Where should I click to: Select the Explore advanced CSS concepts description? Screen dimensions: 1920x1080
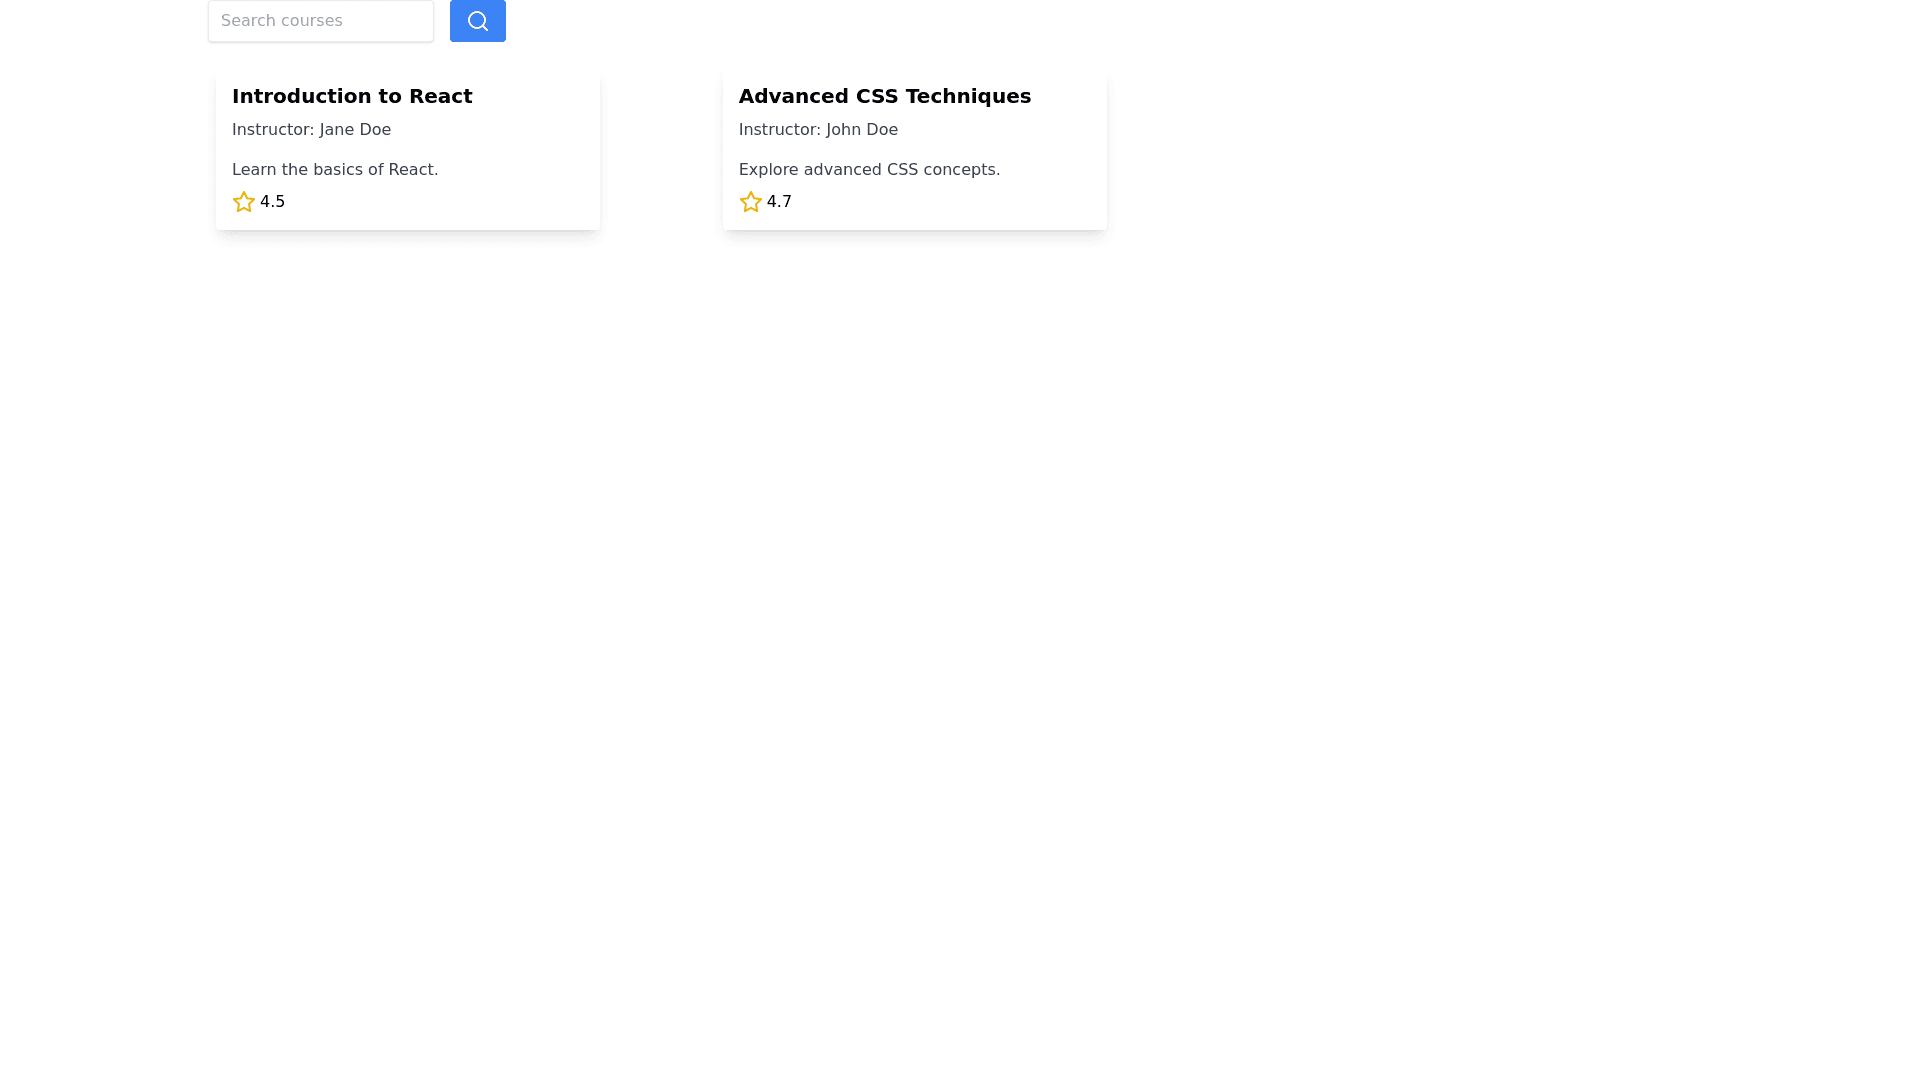pyautogui.click(x=868, y=170)
